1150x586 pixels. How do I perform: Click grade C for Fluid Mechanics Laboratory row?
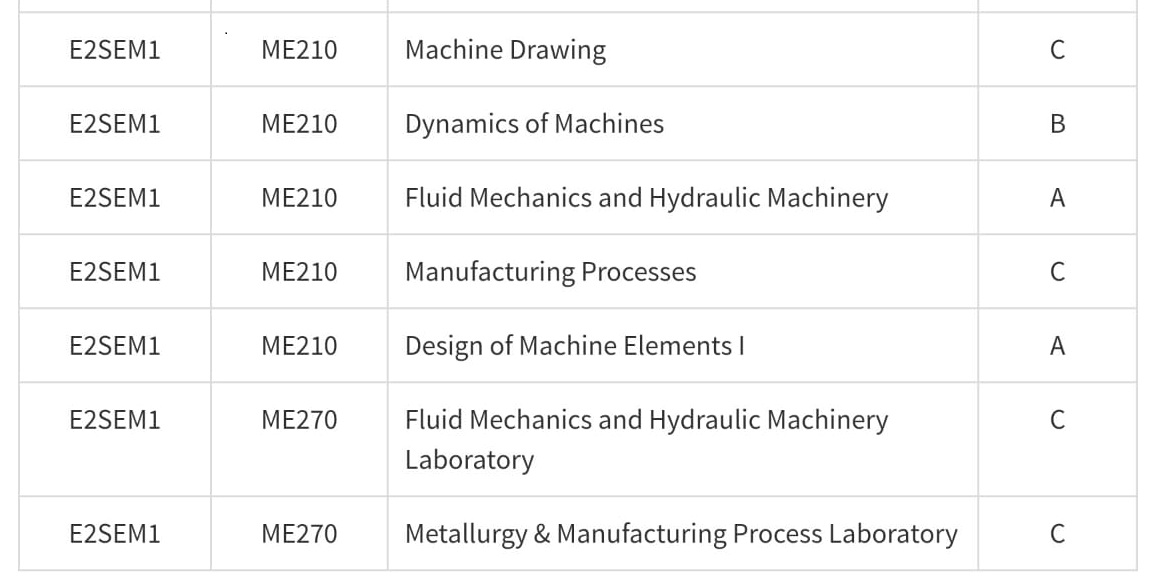1057,420
